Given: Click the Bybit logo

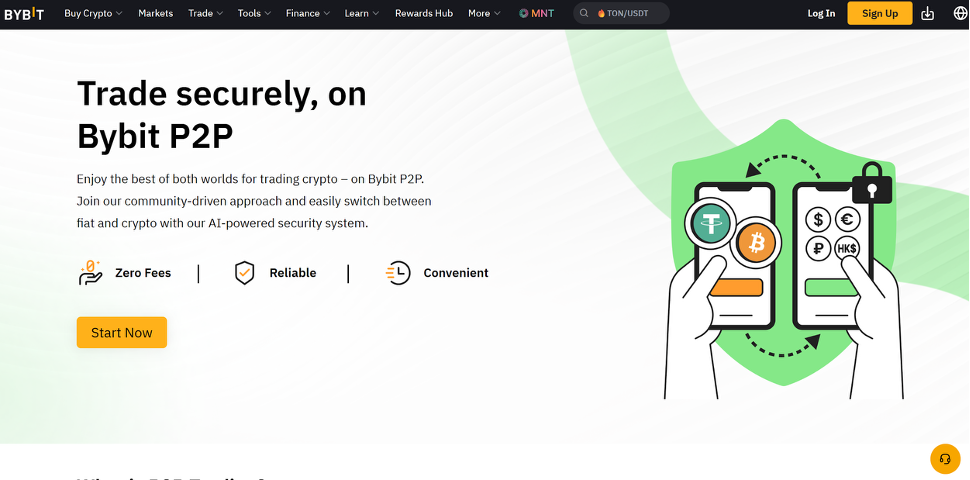Looking at the screenshot, I should 24,14.
